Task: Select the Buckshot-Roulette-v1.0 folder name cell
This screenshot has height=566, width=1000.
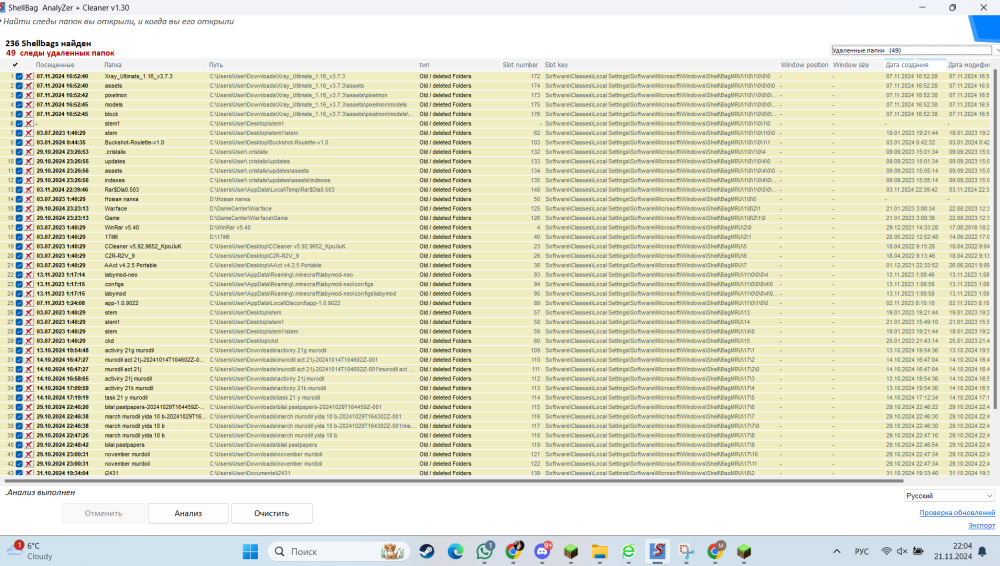Action: click(134, 142)
